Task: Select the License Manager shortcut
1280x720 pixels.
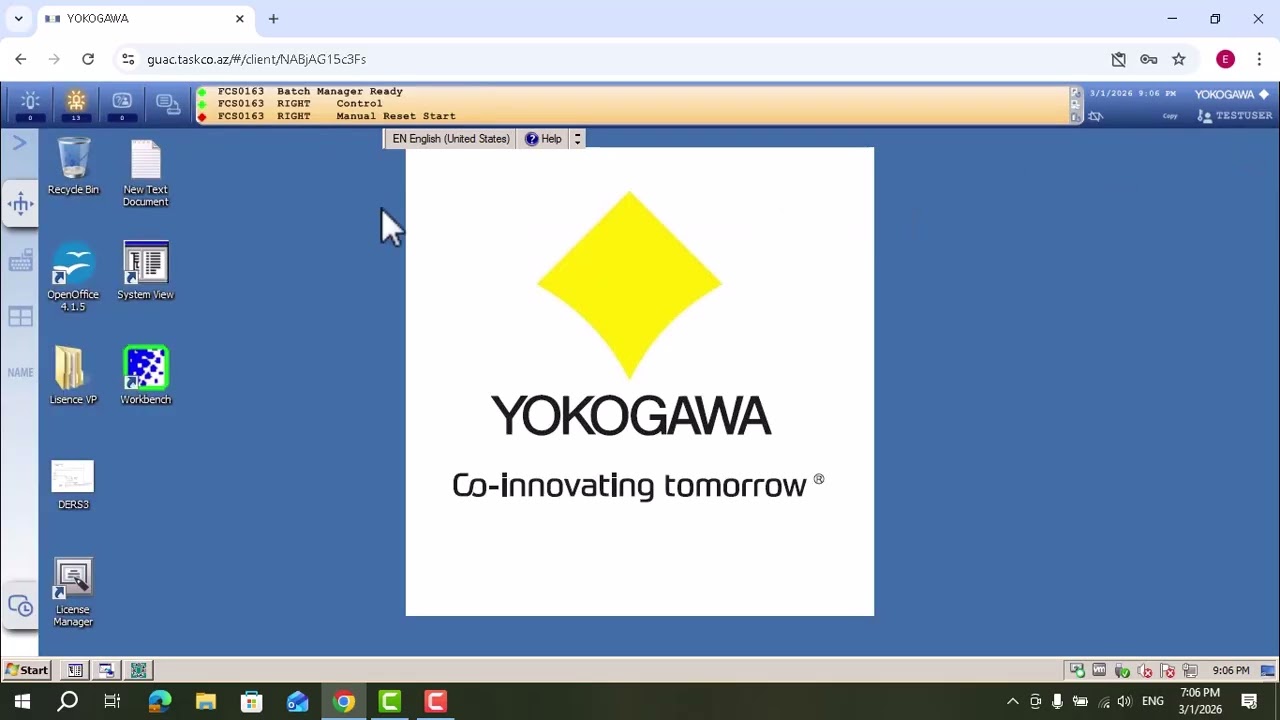Action: click(73, 592)
